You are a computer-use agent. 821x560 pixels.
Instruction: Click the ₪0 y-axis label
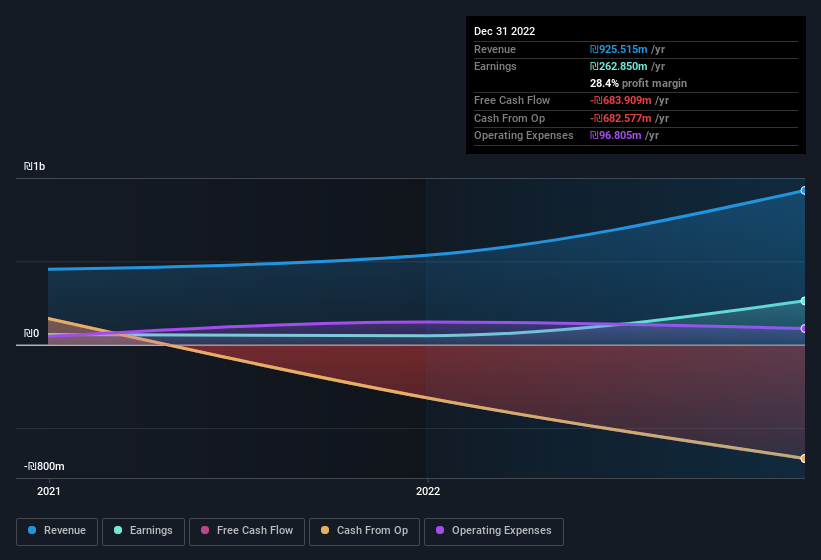[31, 333]
